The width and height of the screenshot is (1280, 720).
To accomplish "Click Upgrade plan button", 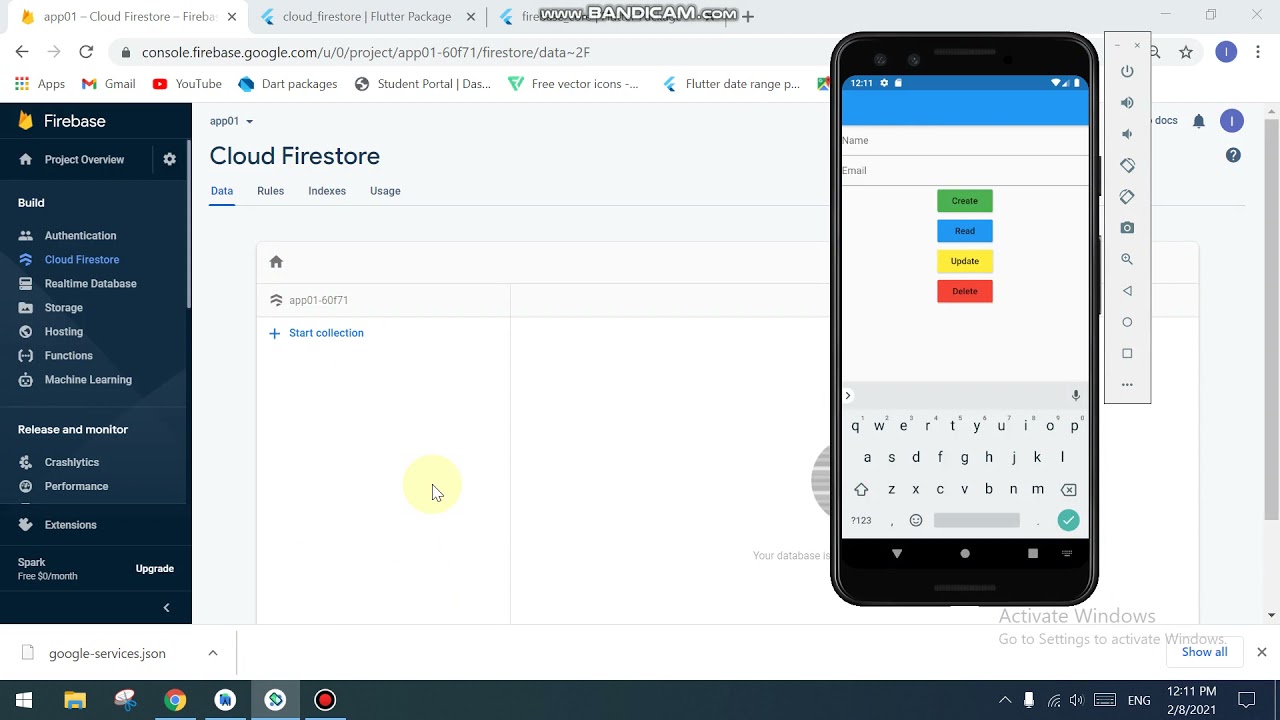I will (x=155, y=569).
